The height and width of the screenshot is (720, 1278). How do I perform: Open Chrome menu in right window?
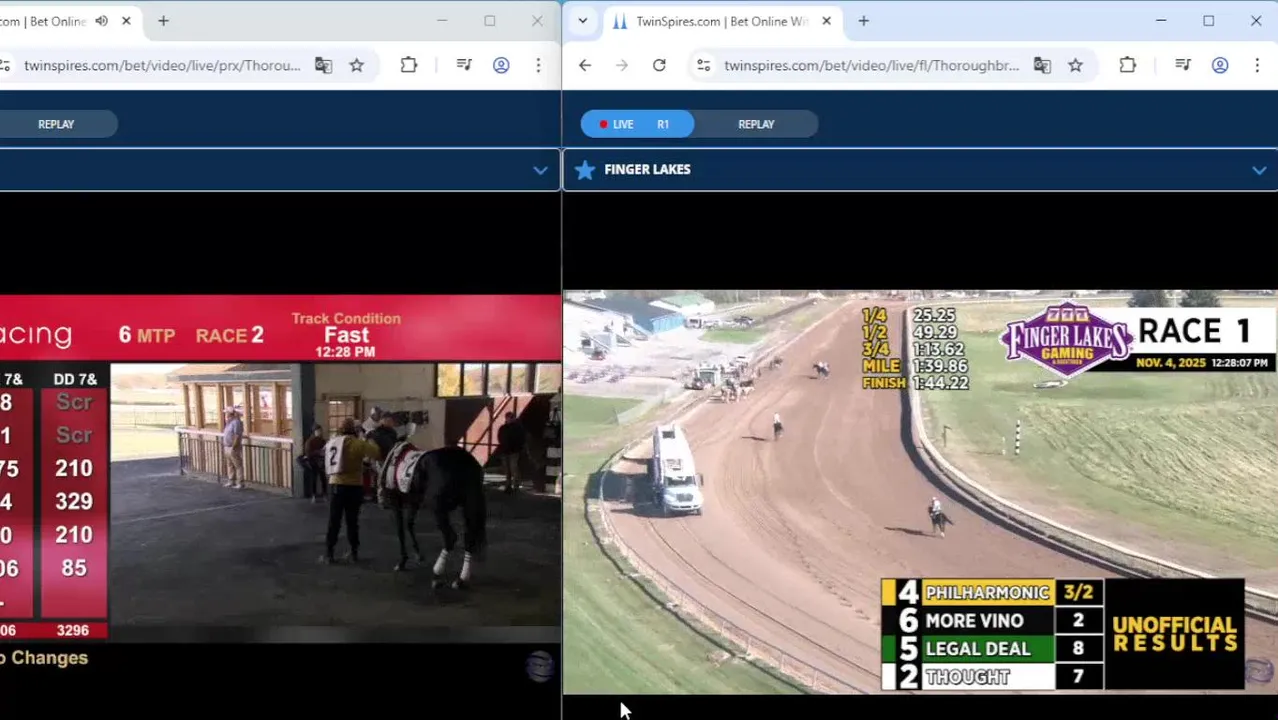coord(1257,65)
